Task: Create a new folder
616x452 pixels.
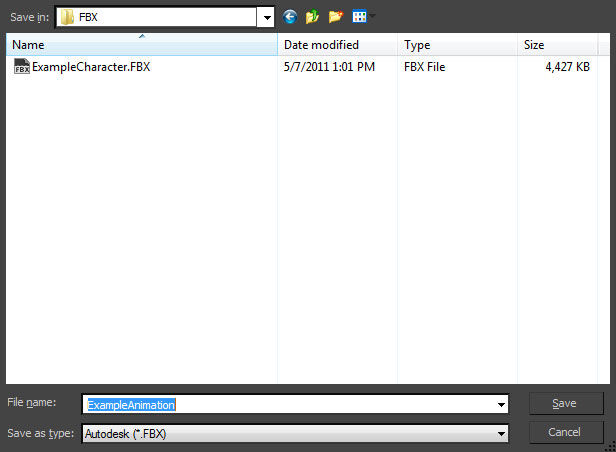Action: pos(336,17)
